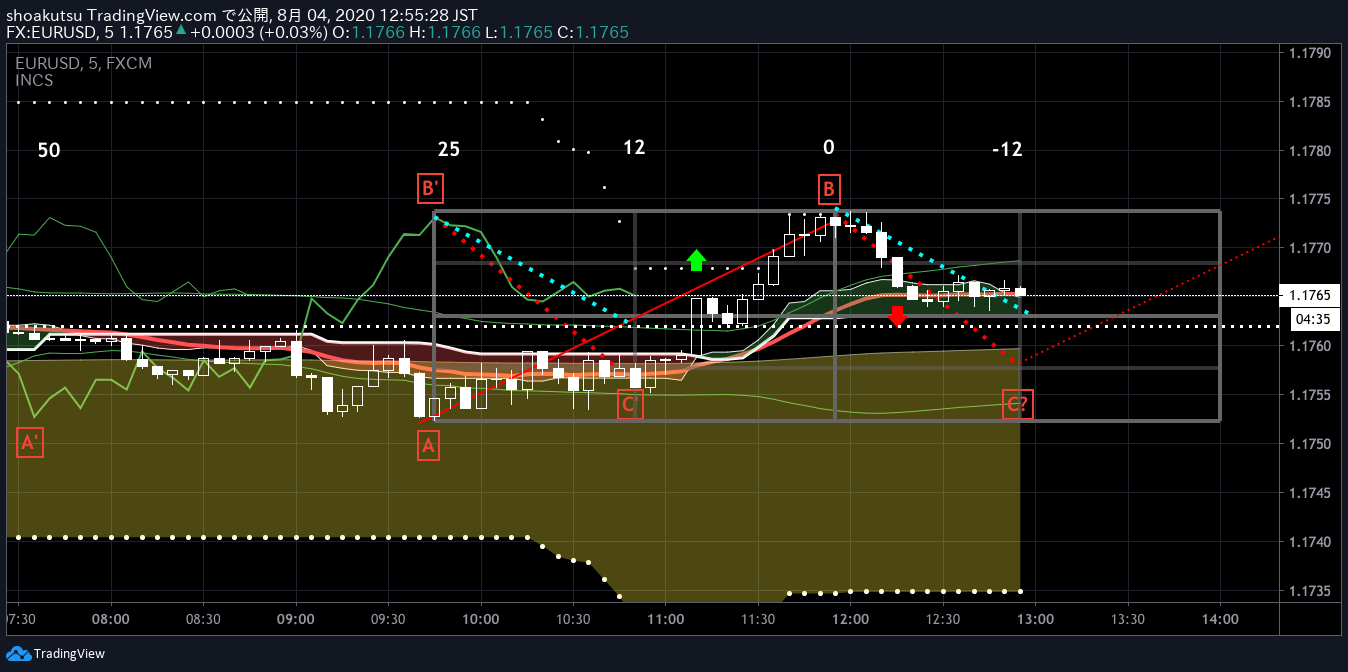1348x672 pixels.
Task: Click the white 25 number annotation
Action: [449, 150]
